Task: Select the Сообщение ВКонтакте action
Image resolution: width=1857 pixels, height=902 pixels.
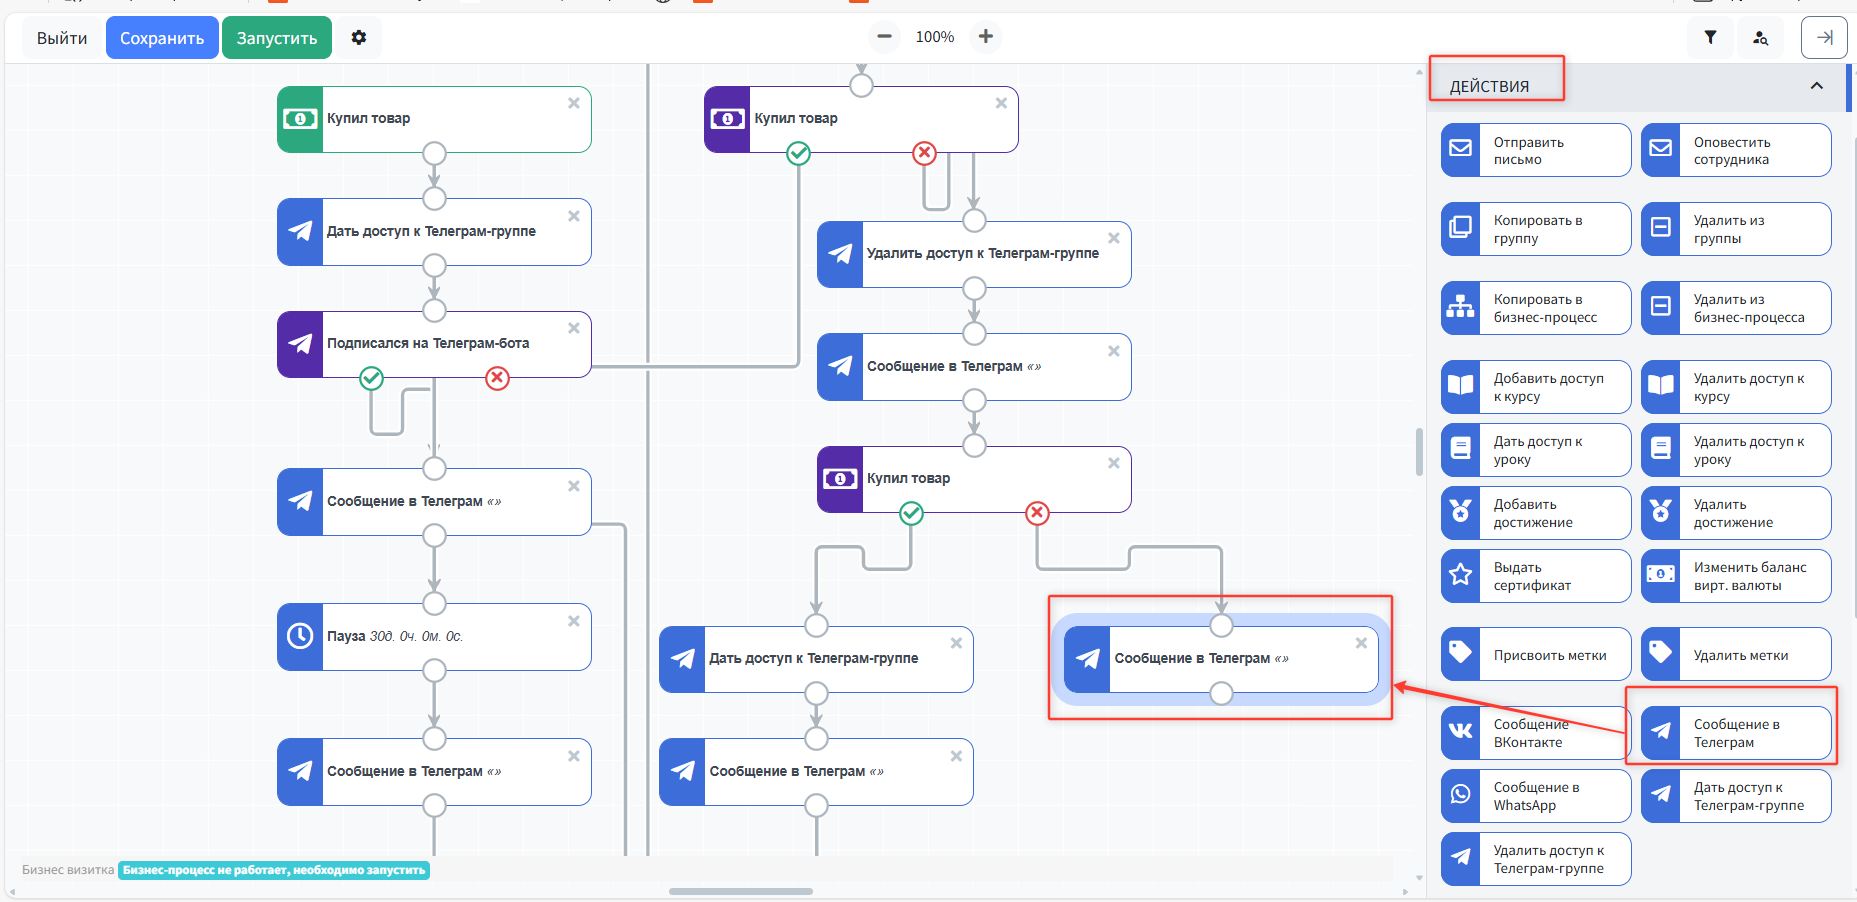Action: (1535, 733)
